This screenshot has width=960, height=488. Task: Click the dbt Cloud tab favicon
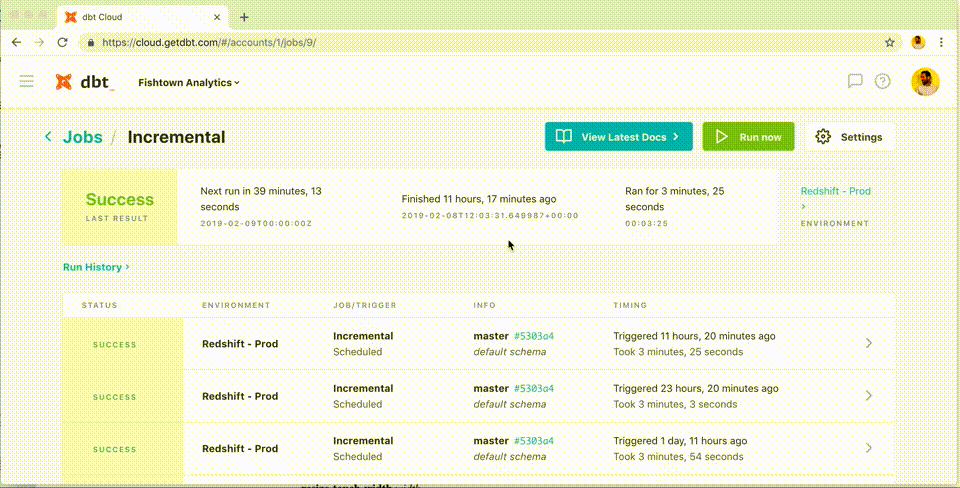tap(71, 17)
